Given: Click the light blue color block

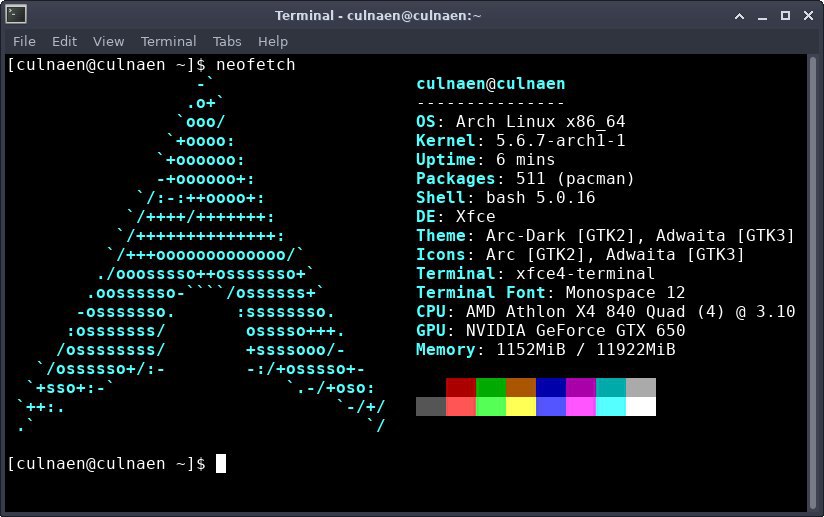Looking at the screenshot, I should (551, 406).
